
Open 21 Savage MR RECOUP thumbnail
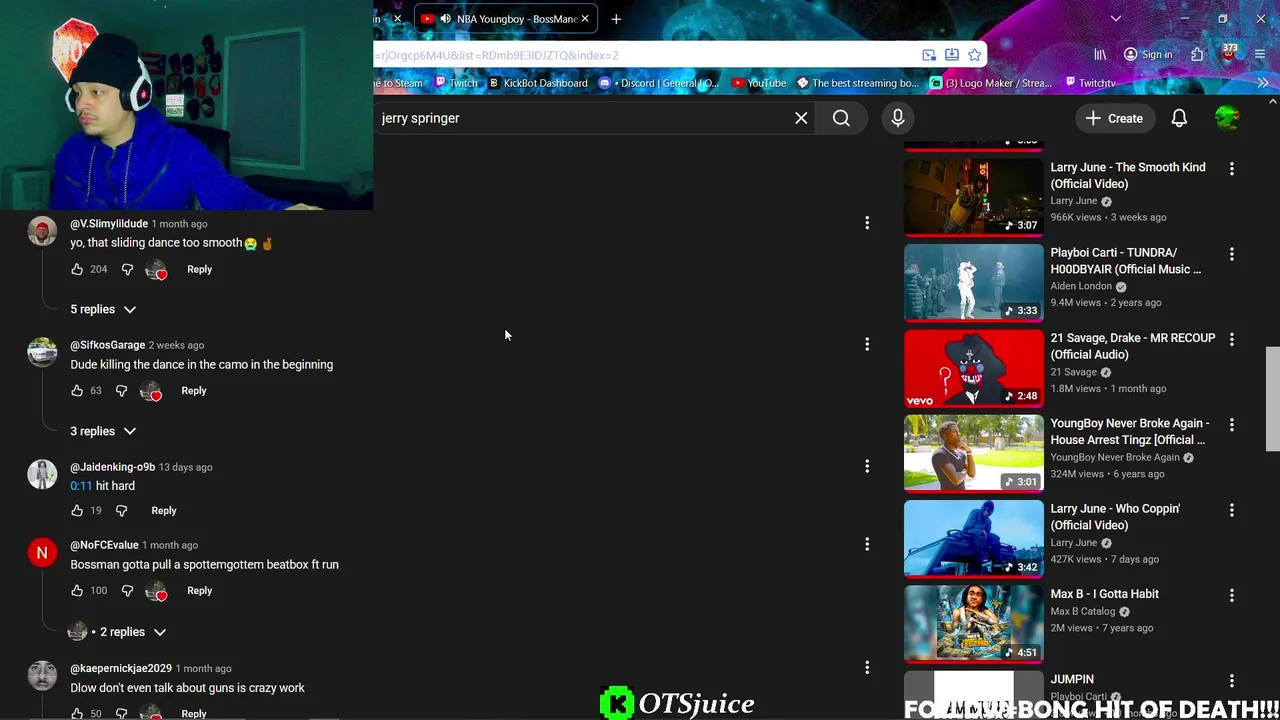(x=973, y=368)
